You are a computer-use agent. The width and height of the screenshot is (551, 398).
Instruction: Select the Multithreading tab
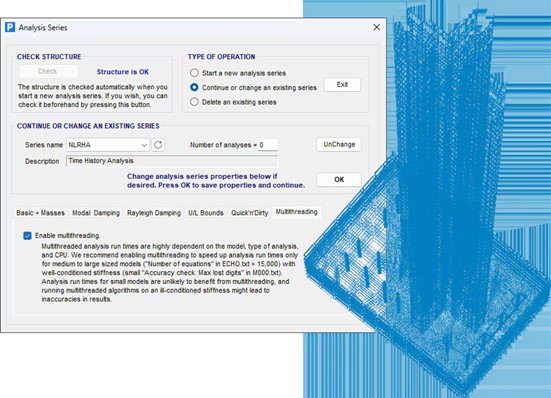click(x=296, y=212)
